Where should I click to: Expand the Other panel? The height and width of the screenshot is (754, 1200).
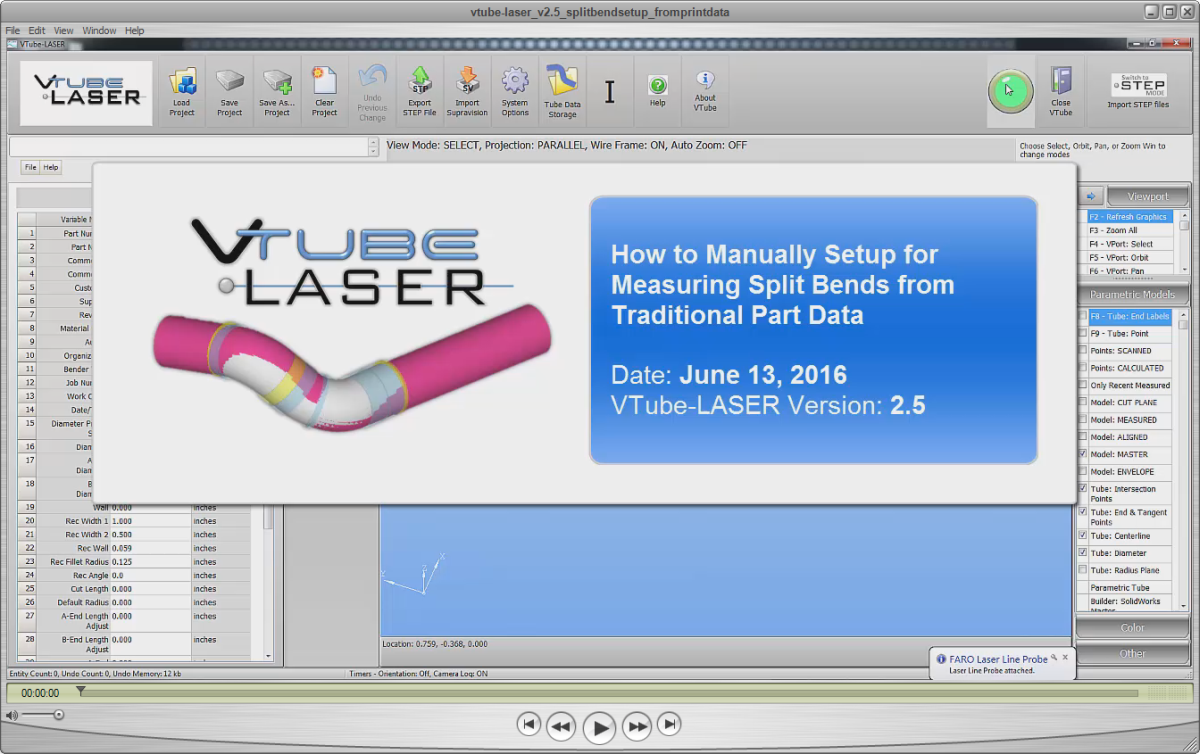pos(1132,653)
